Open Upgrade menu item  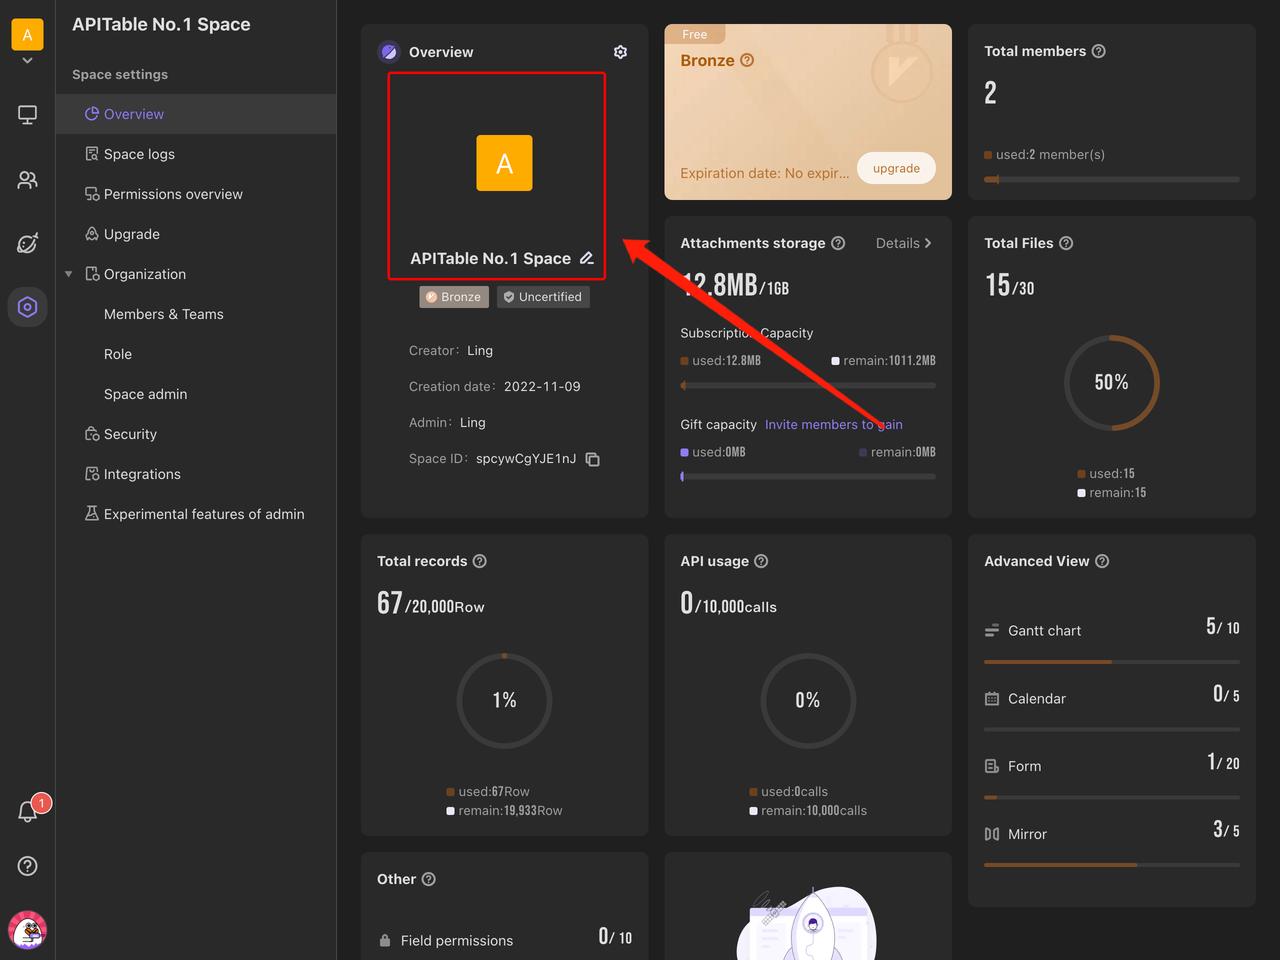(x=196, y=234)
